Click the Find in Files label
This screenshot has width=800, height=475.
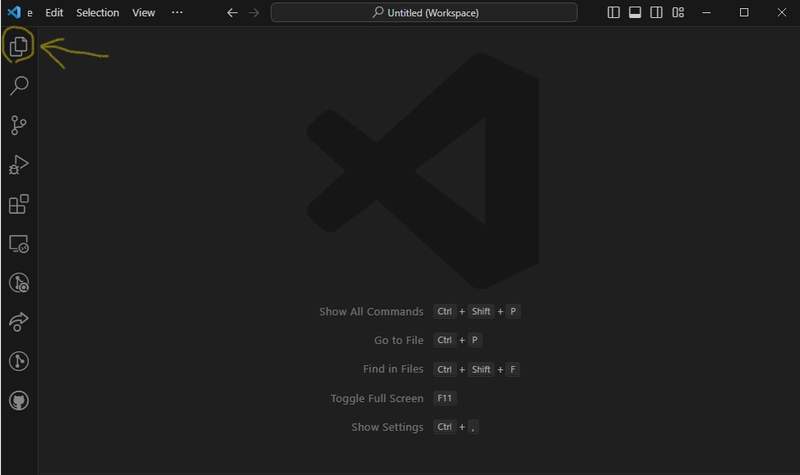point(393,369)
